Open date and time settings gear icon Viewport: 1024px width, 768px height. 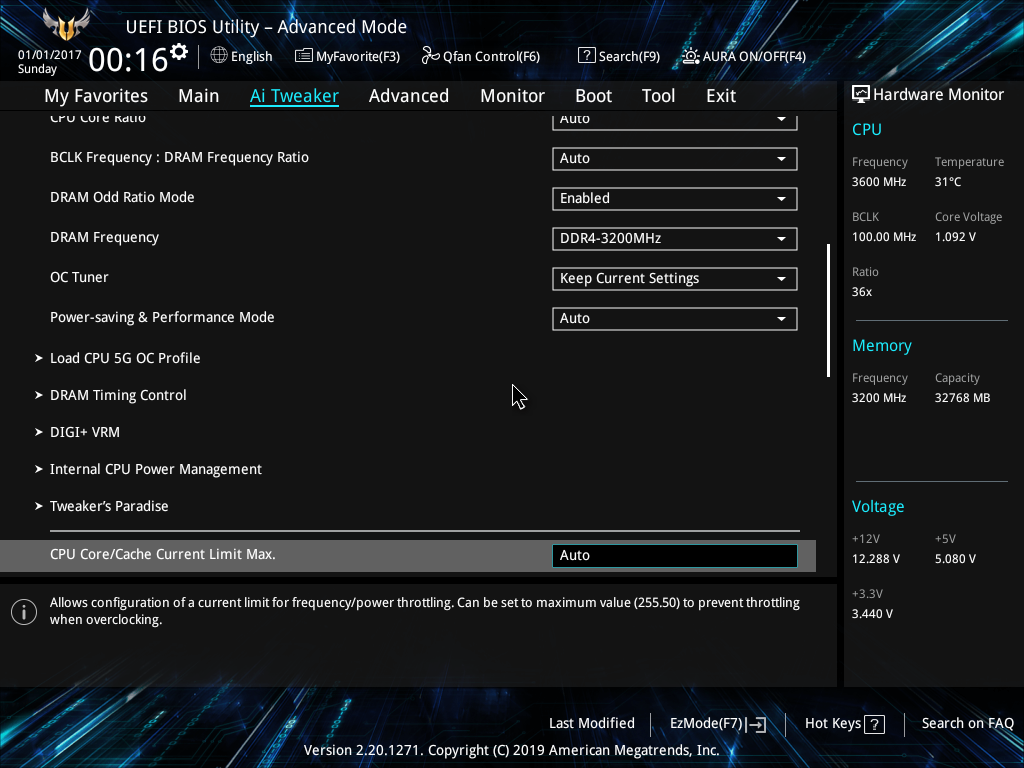click(x=179, y=52)
